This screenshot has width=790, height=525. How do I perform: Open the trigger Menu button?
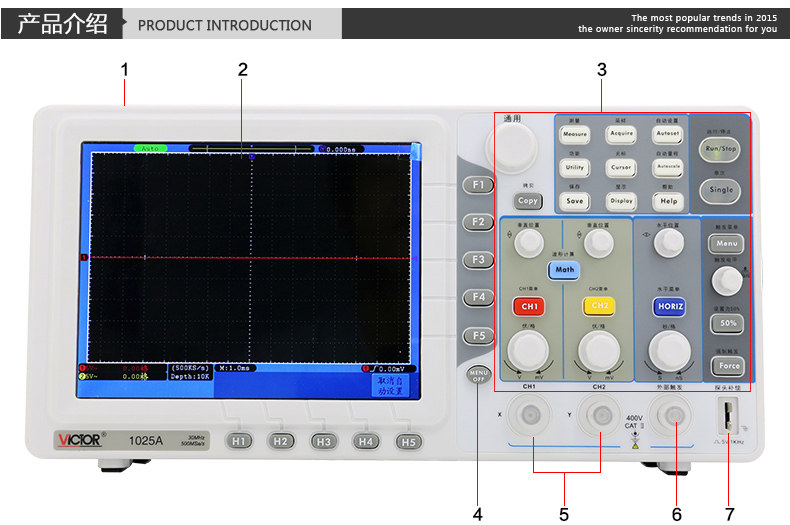pos(727,244)
